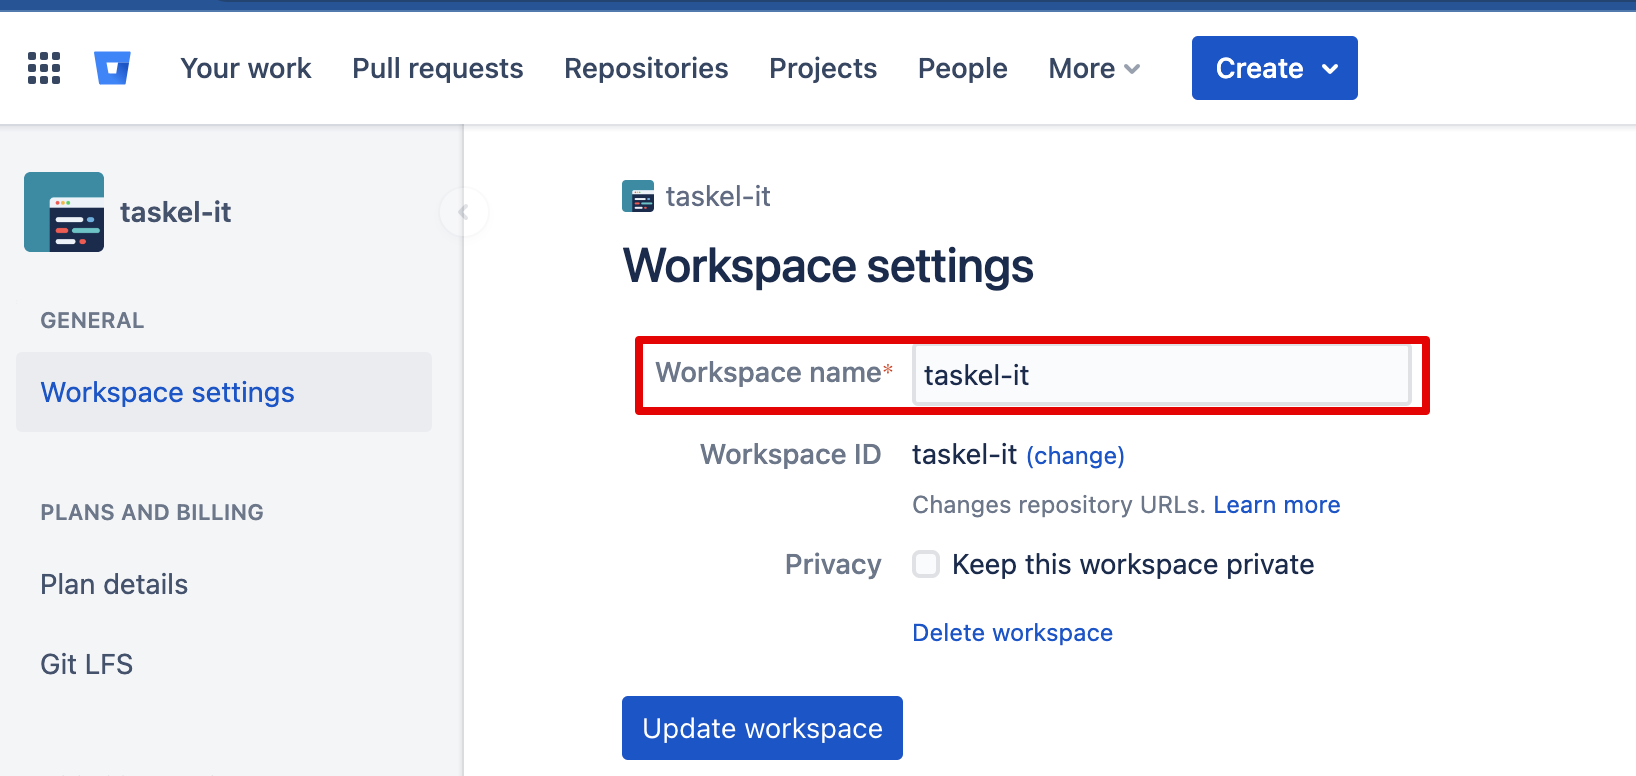Click the Bitbucket logo icon

(112, 68)
